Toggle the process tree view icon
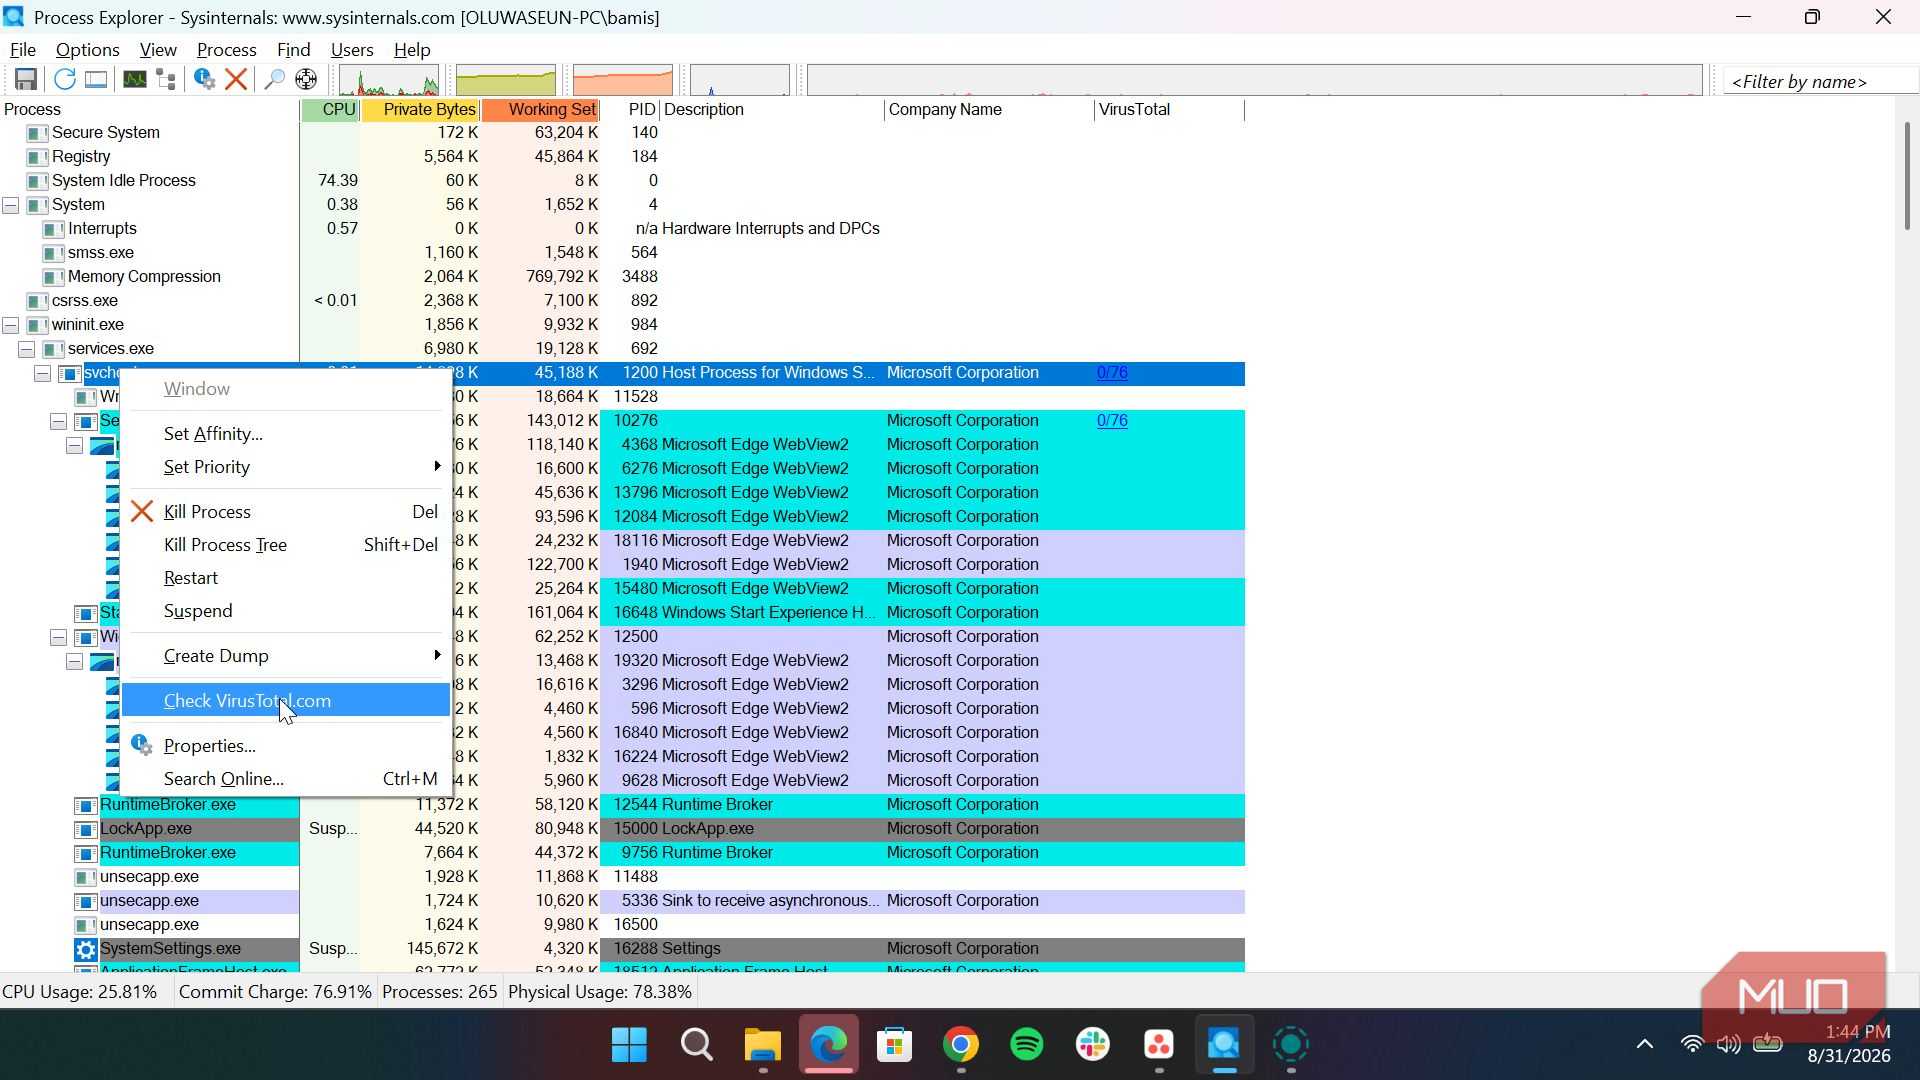 click(x=166, y=80)
